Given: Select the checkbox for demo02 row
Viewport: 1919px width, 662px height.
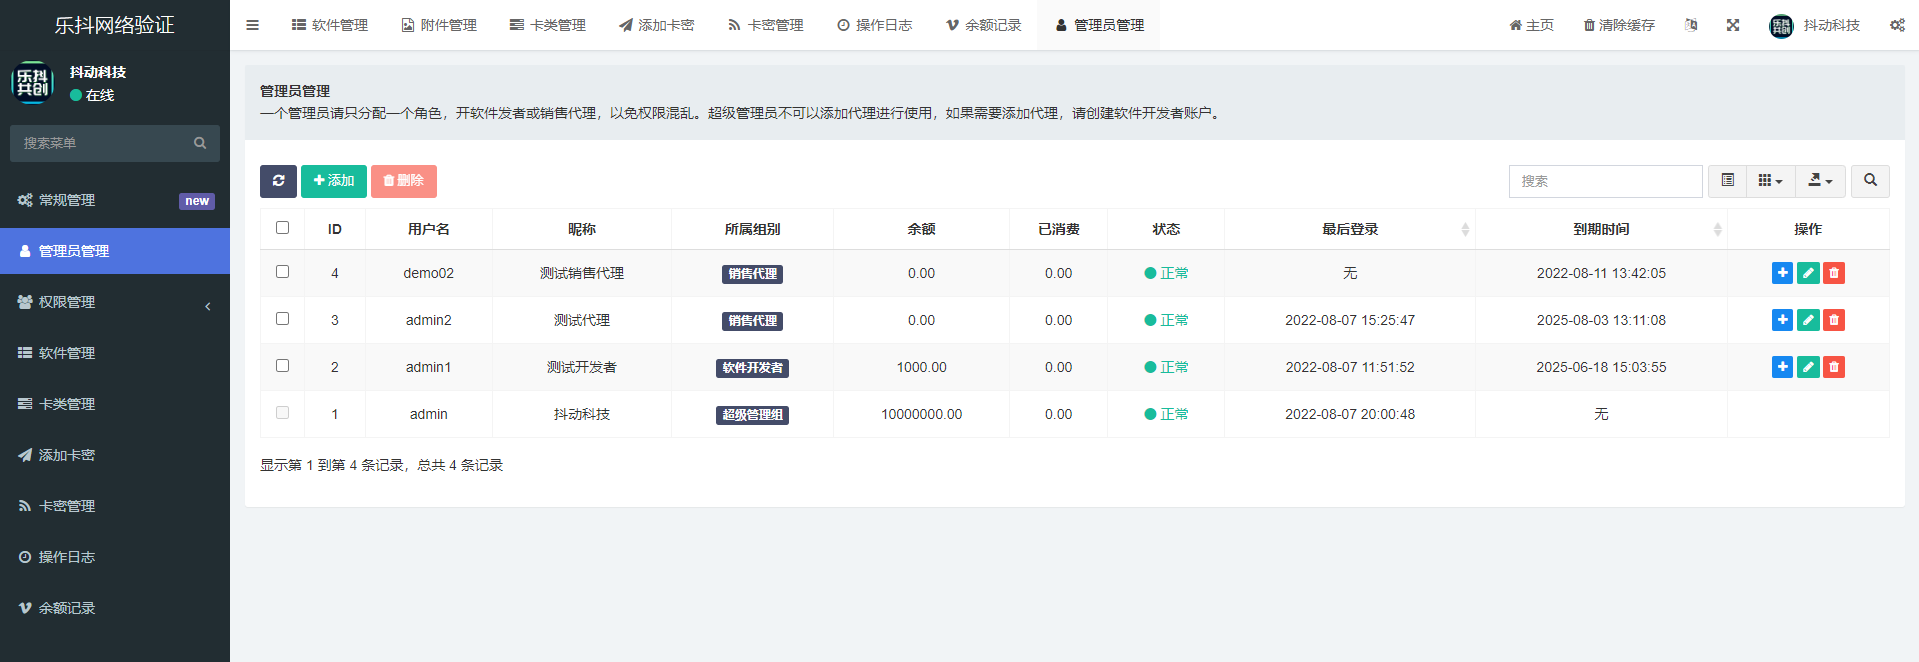Looking at the screenshot, I should 282,272.
